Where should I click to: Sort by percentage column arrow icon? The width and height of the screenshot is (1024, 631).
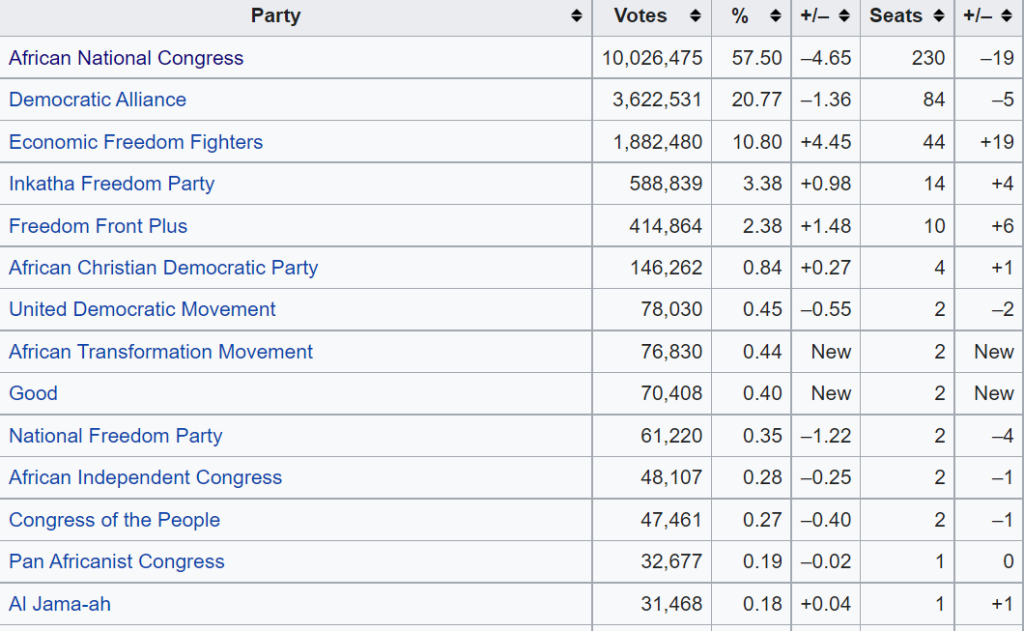coord(775,16)
